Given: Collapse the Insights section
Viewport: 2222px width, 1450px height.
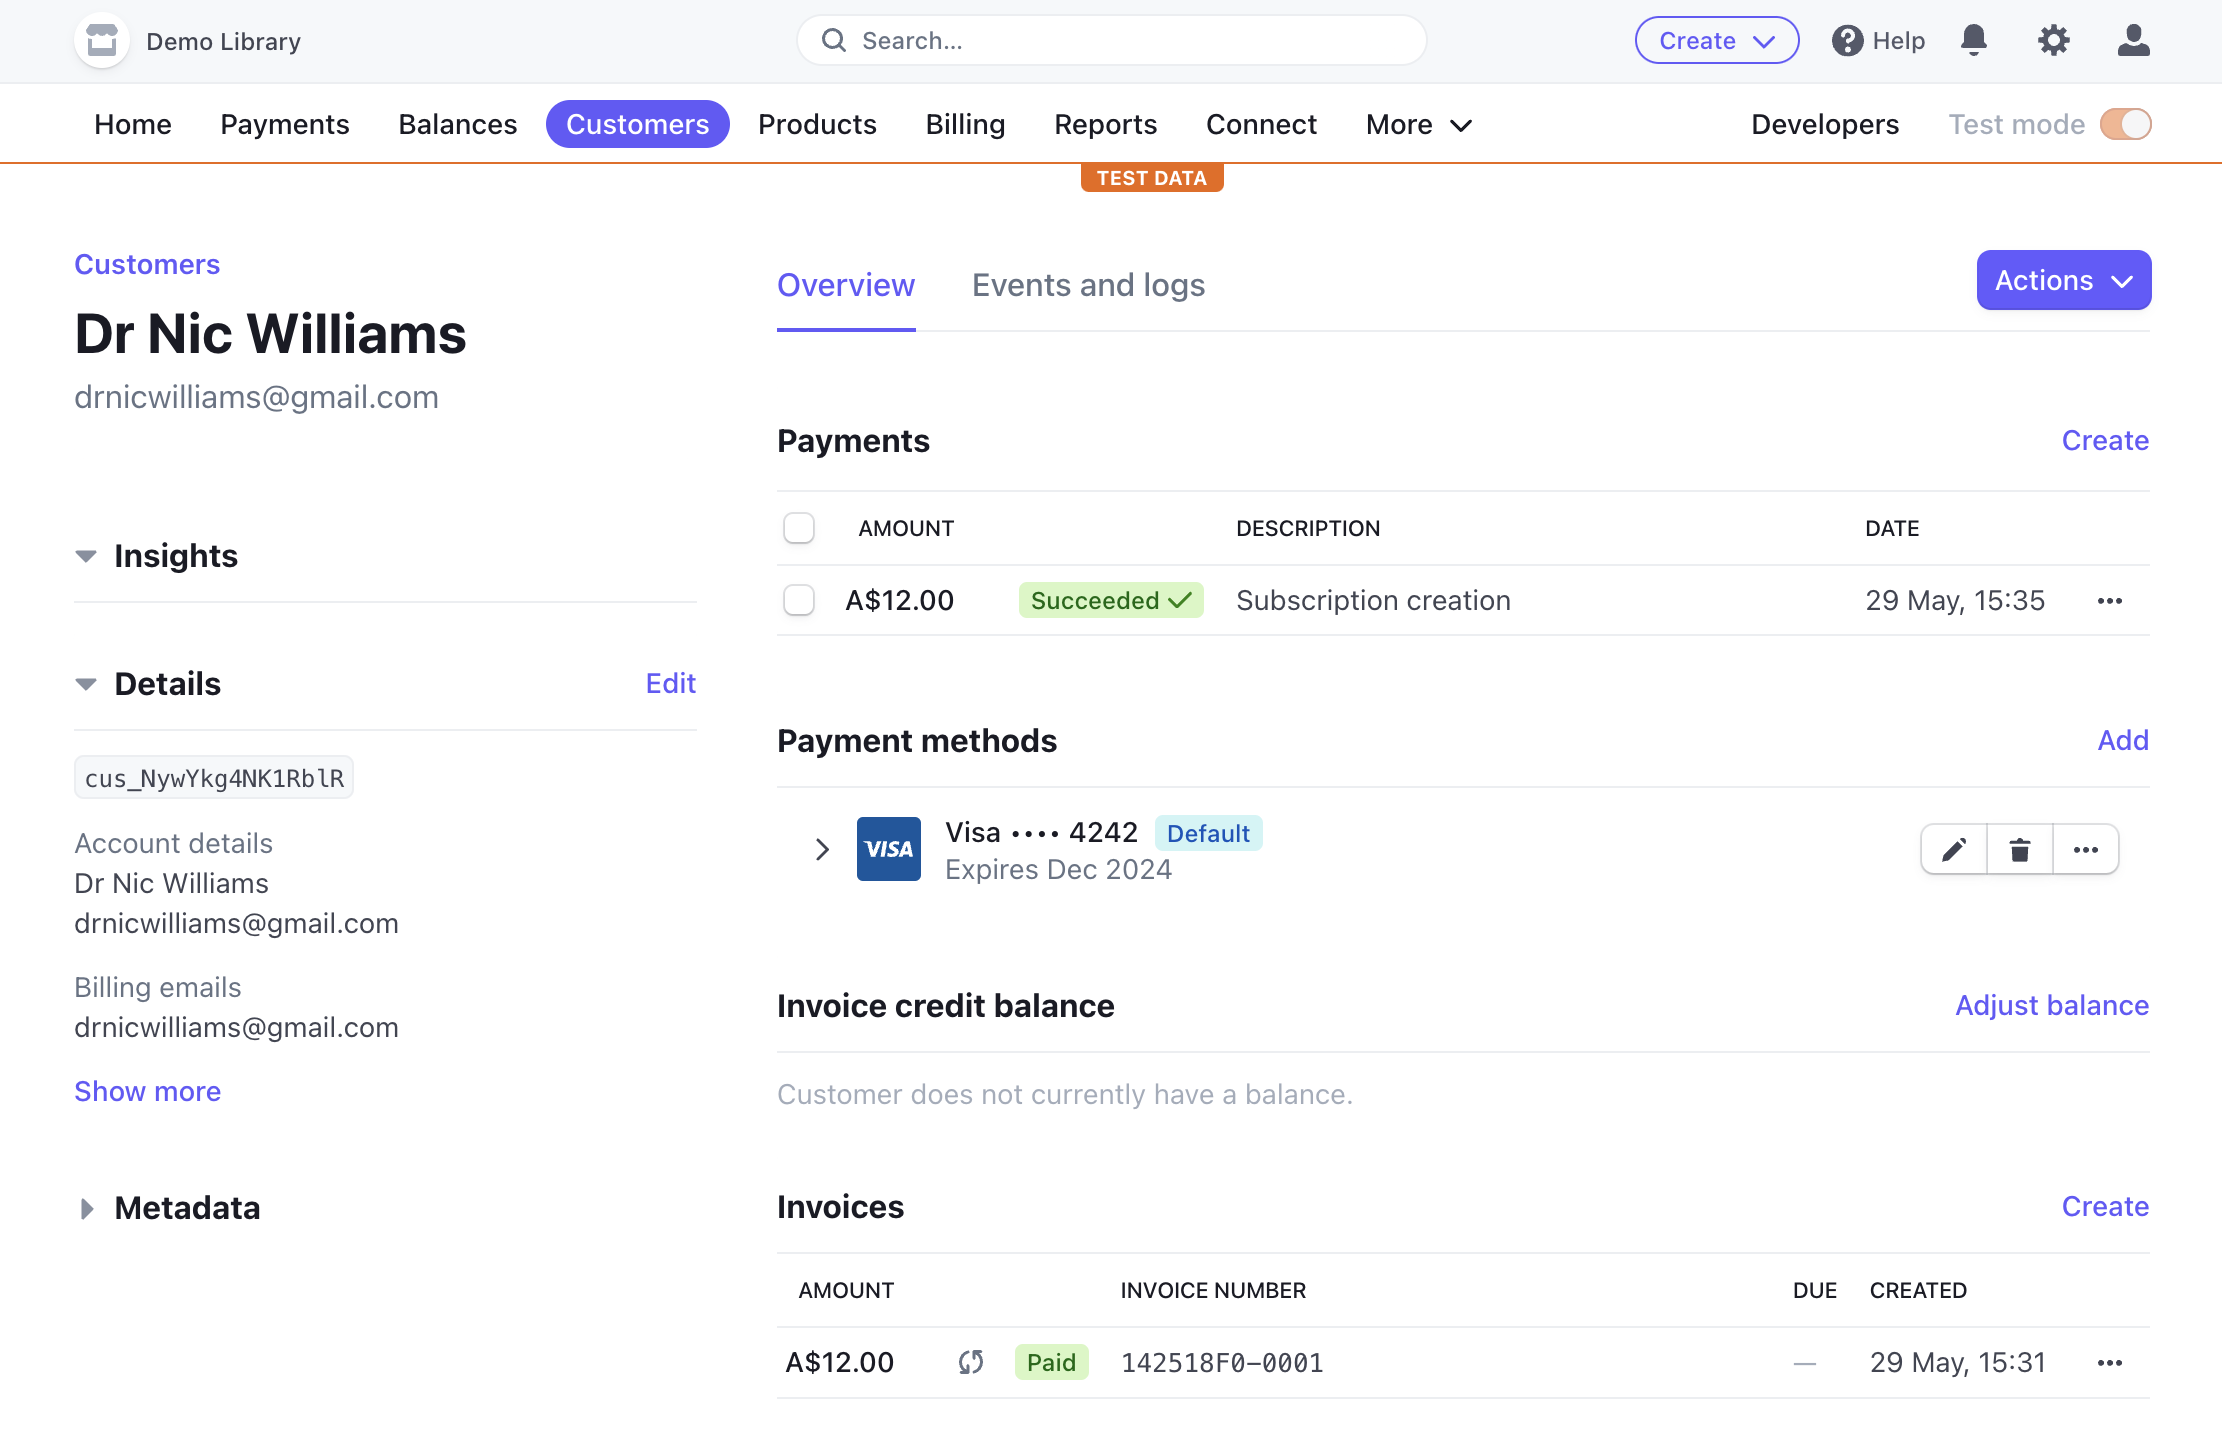Looking at the screenshot, I should click(x=87, y=556).
